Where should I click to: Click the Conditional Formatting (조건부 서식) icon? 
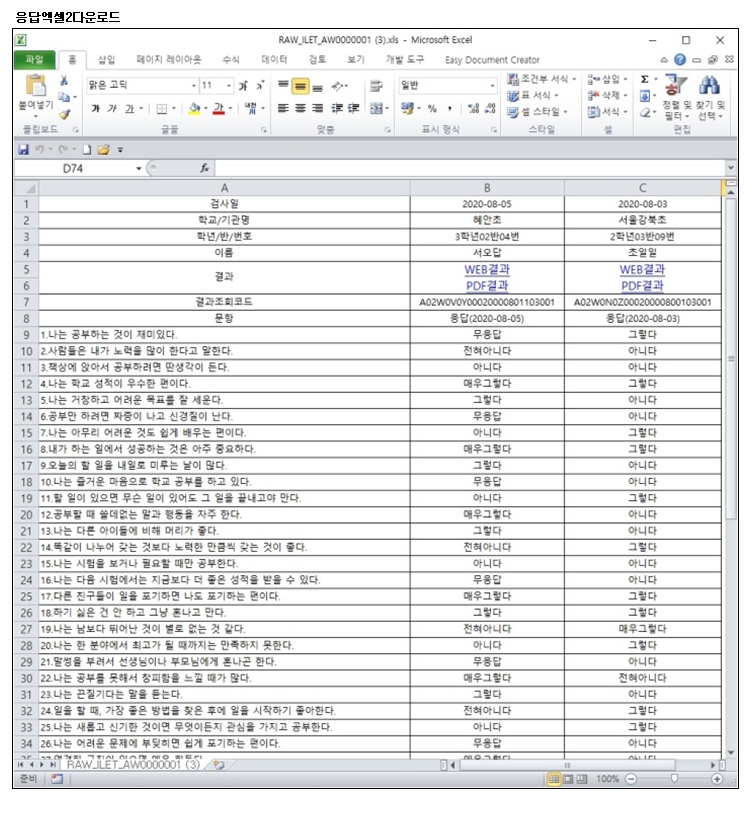pyautogui.click(x=513, y=79)
